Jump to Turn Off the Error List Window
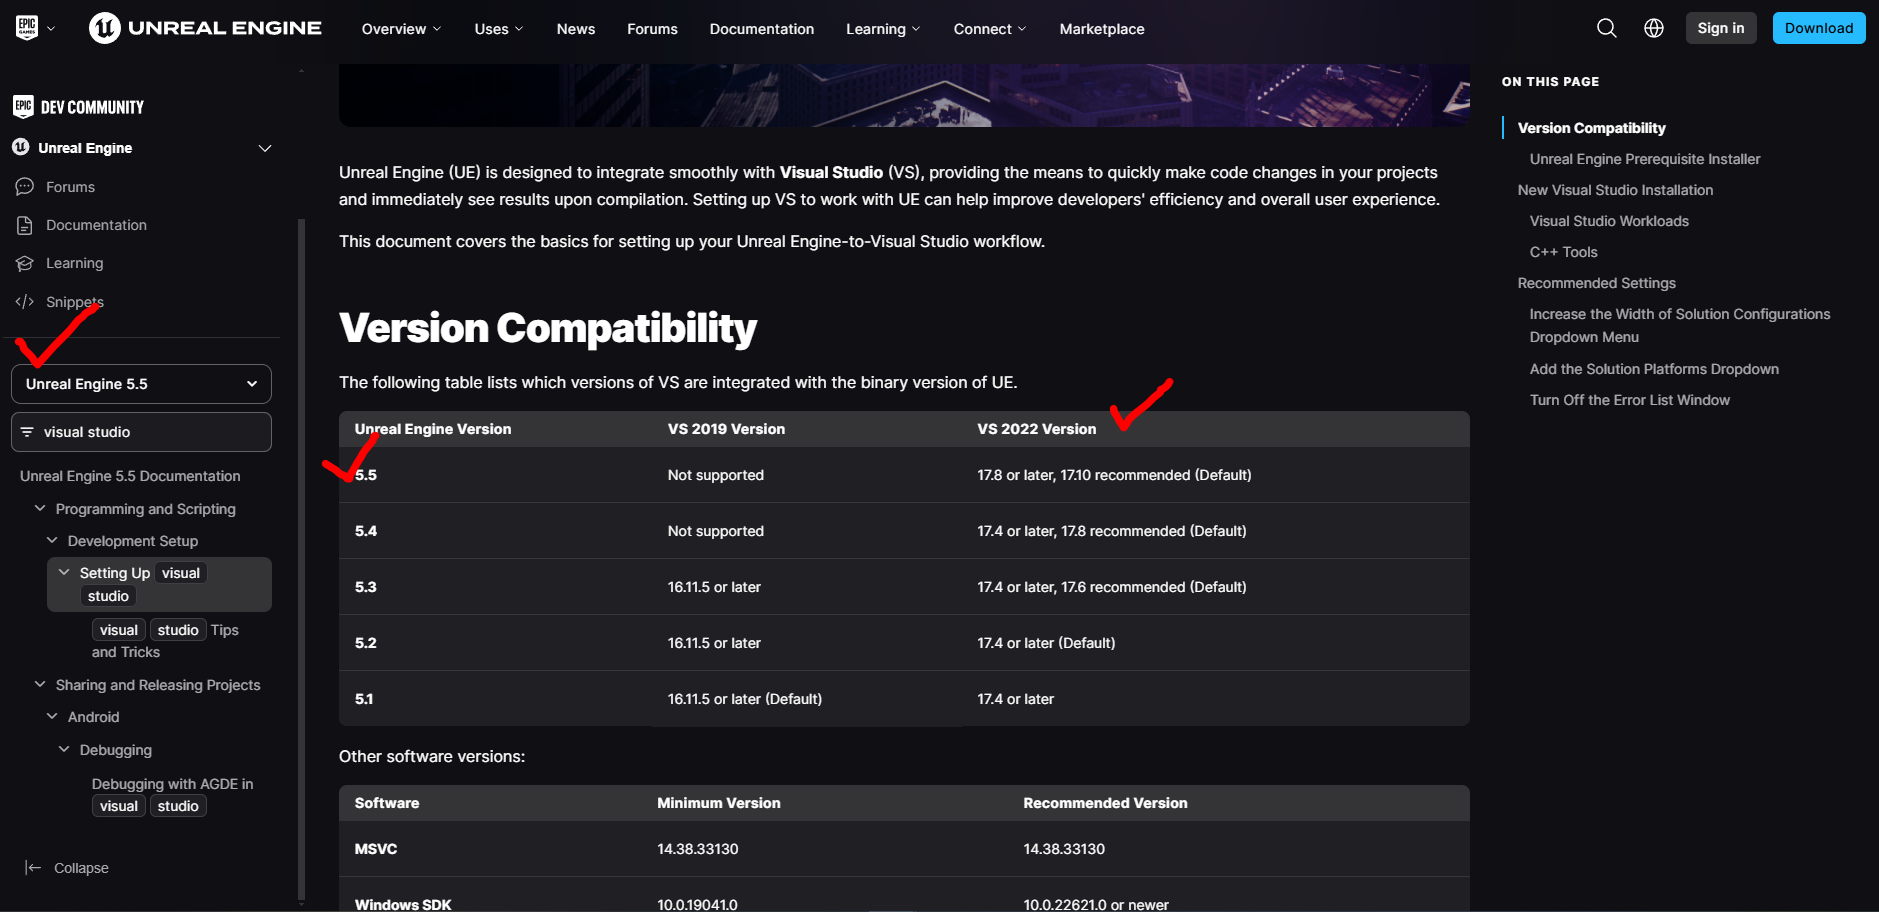The image size is (1879, 912). (1629, 400)
